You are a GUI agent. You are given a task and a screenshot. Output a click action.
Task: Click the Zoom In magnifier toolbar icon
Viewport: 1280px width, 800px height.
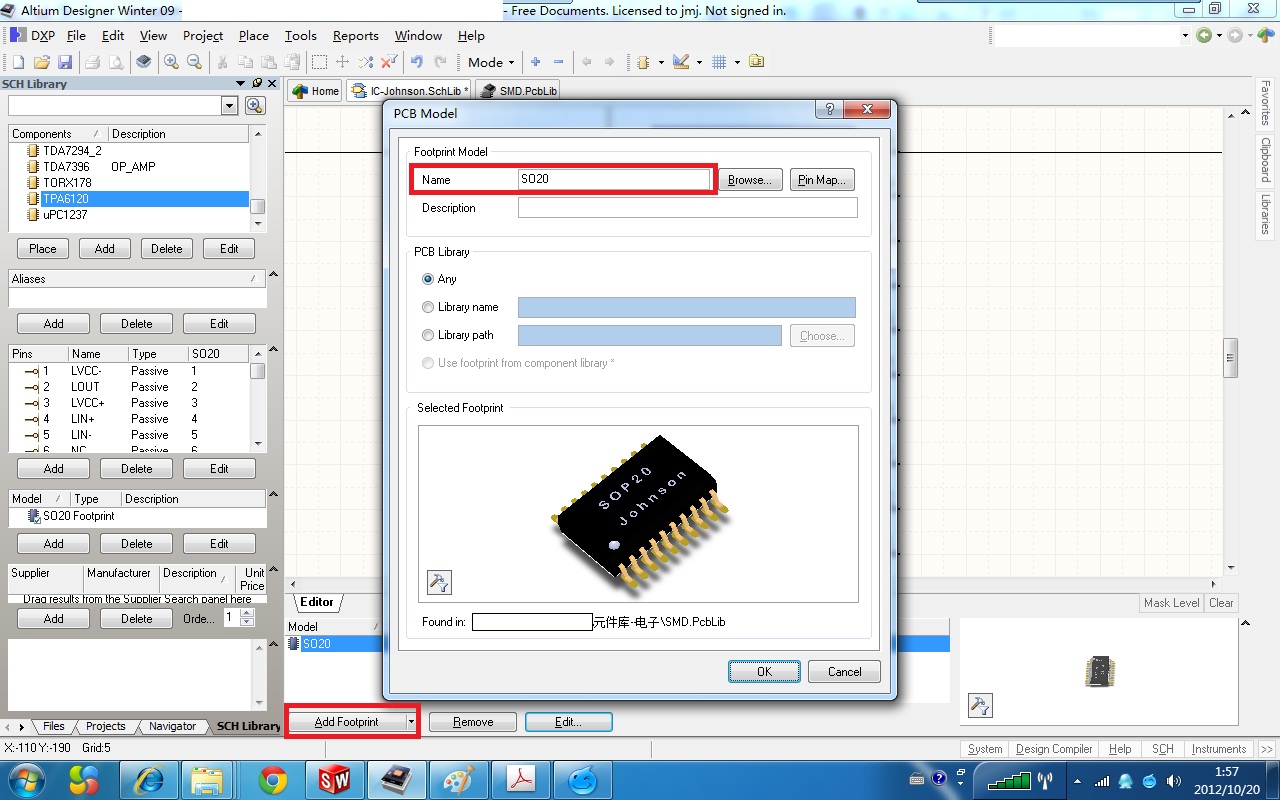coord(172,62)
